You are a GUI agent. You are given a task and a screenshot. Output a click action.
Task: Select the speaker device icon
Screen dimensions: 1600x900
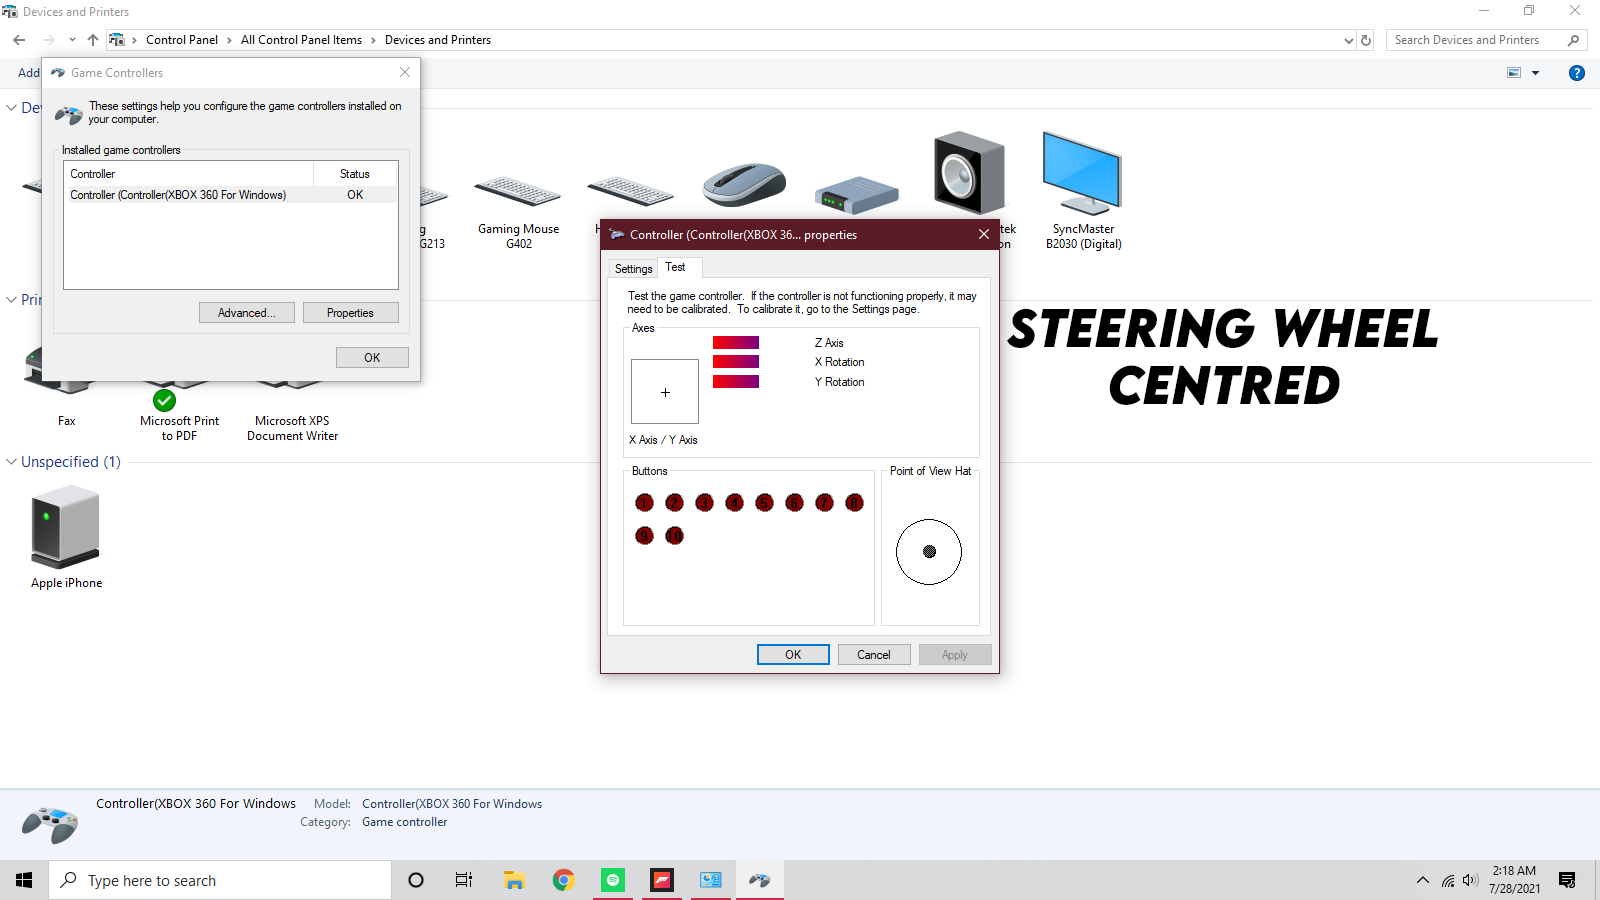click(968, 172)
